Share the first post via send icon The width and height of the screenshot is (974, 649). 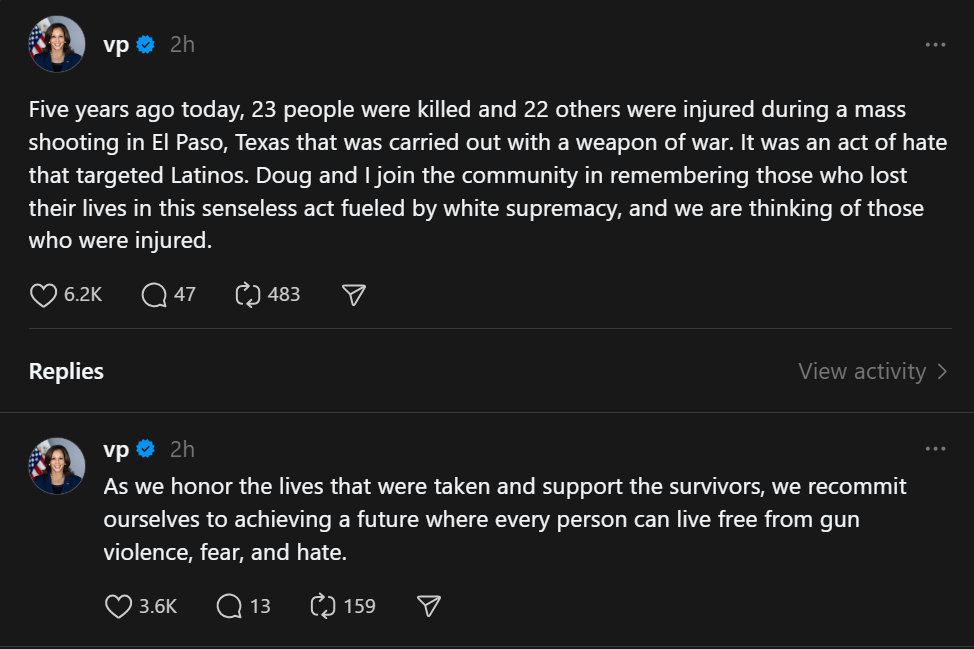[353, 294]
